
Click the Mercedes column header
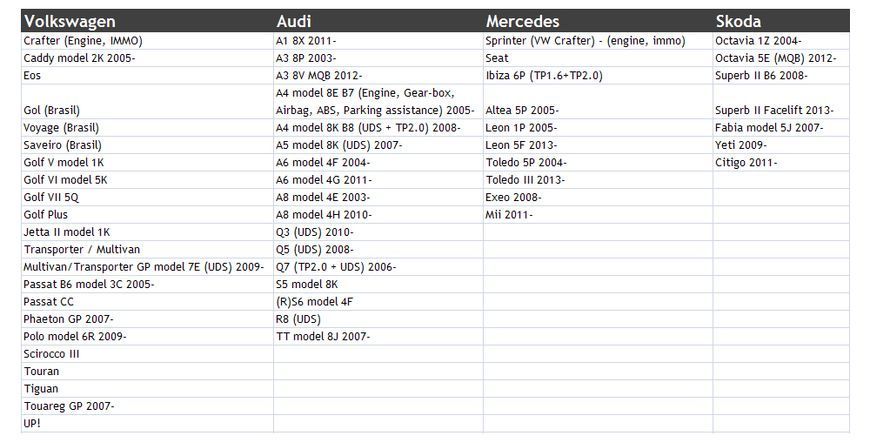click(x=598, y=21)
